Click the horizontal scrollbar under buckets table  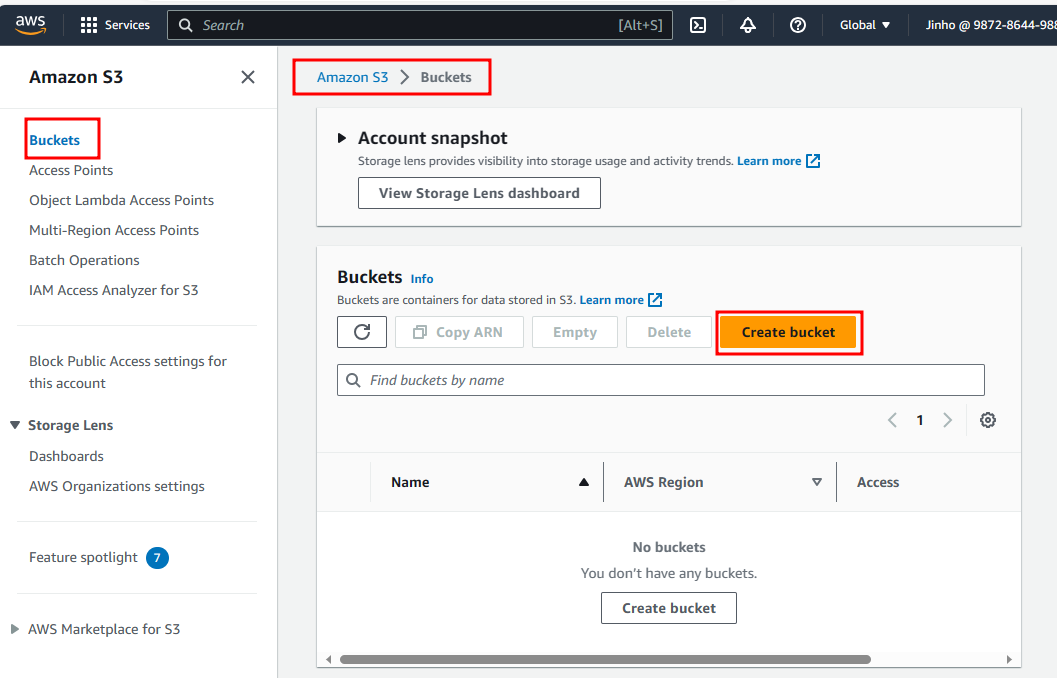pos(605,659)
